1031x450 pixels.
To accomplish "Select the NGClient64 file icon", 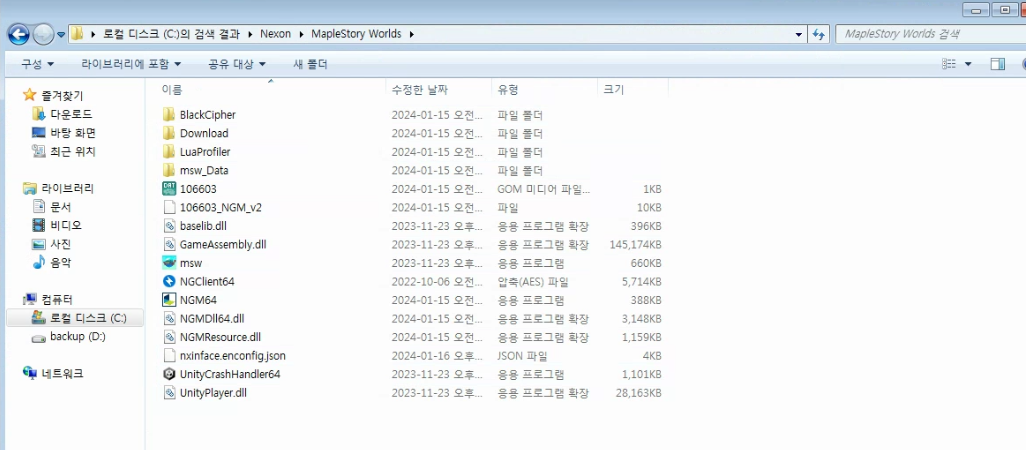I will coord(169,282).
